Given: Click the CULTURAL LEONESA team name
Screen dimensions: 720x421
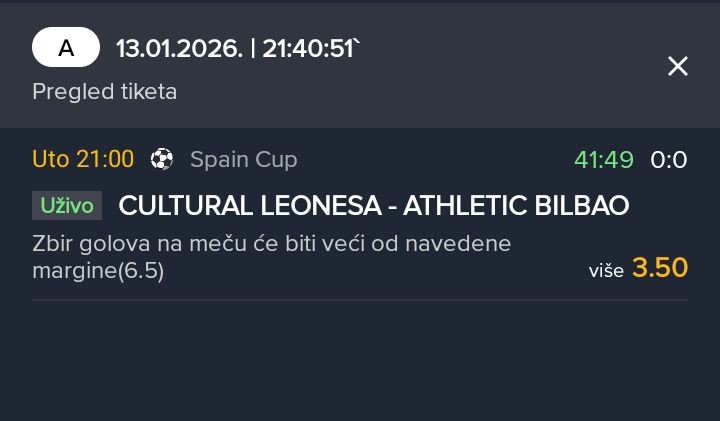Looking at the screenshot, I should 250,205.
